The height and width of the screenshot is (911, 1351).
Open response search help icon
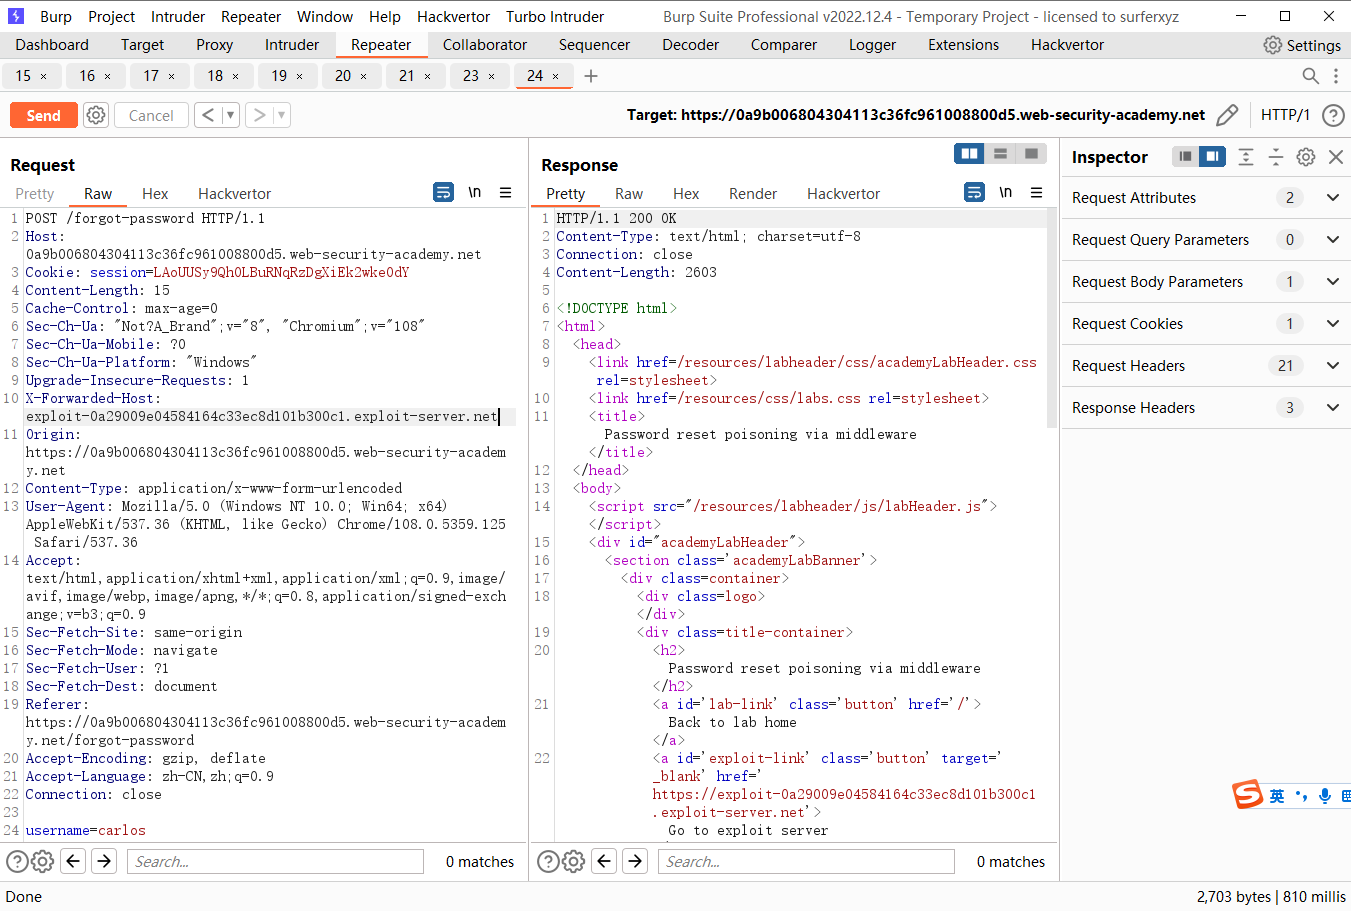548,861
